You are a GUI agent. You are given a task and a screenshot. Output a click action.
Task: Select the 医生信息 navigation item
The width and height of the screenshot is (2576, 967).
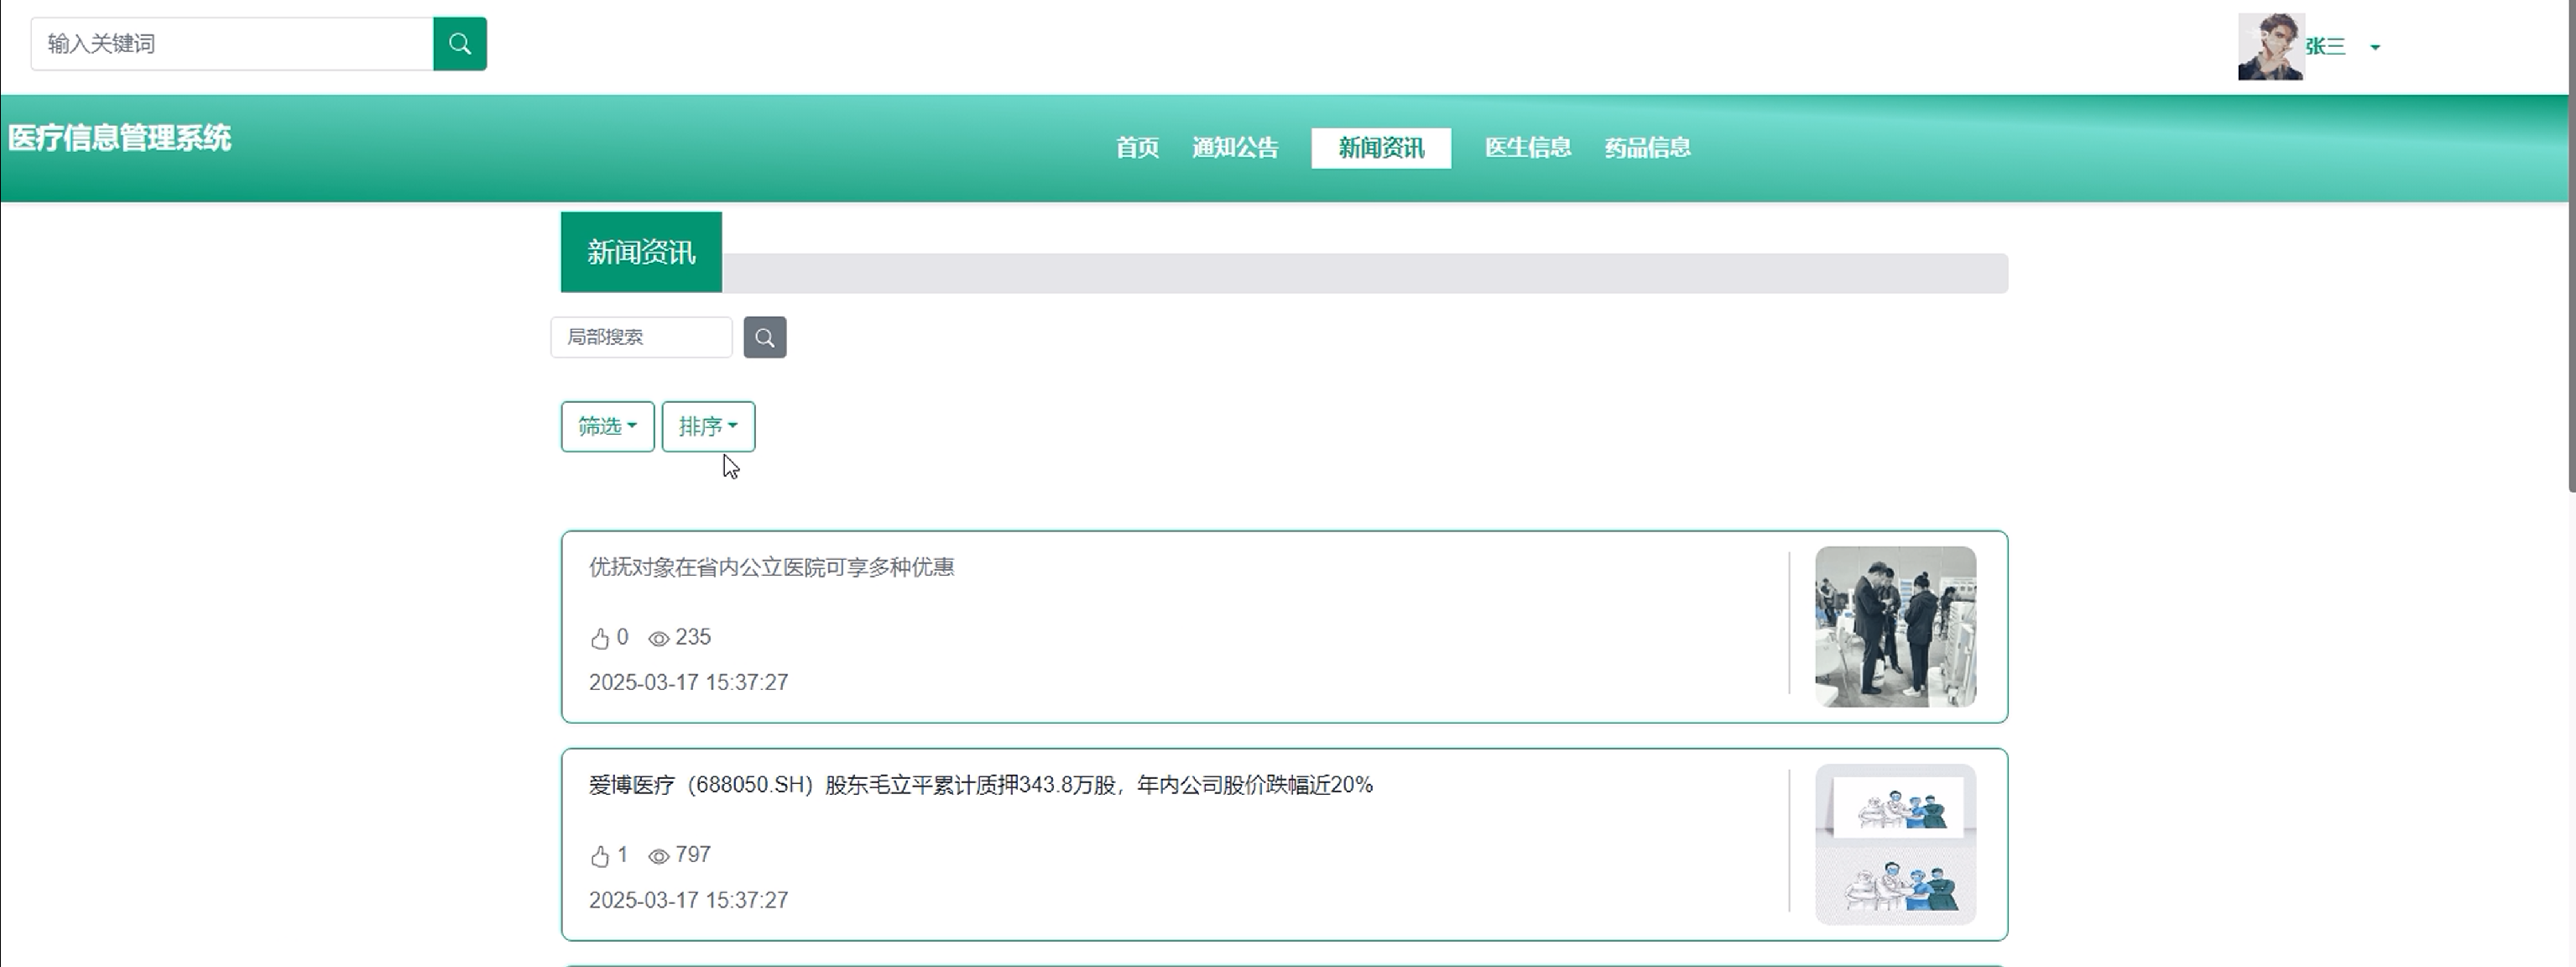[x=1527, y=148]
